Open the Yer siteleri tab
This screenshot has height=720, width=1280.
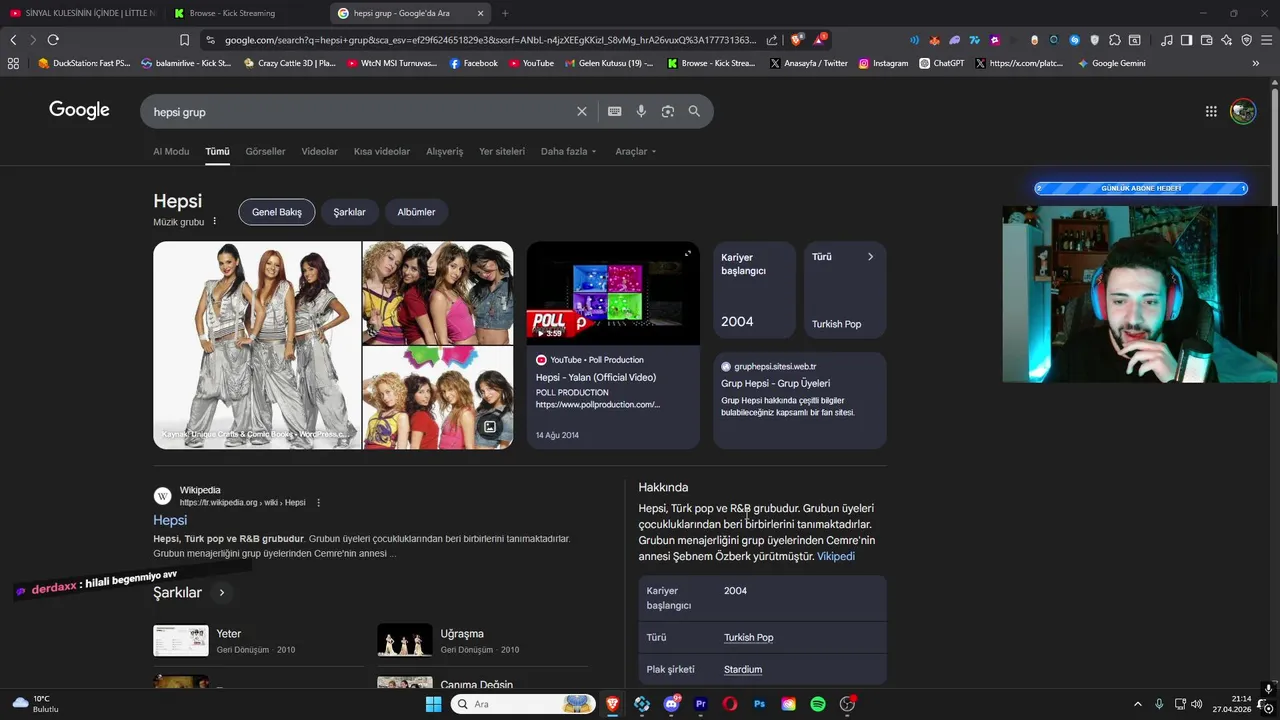click(502, 151)
